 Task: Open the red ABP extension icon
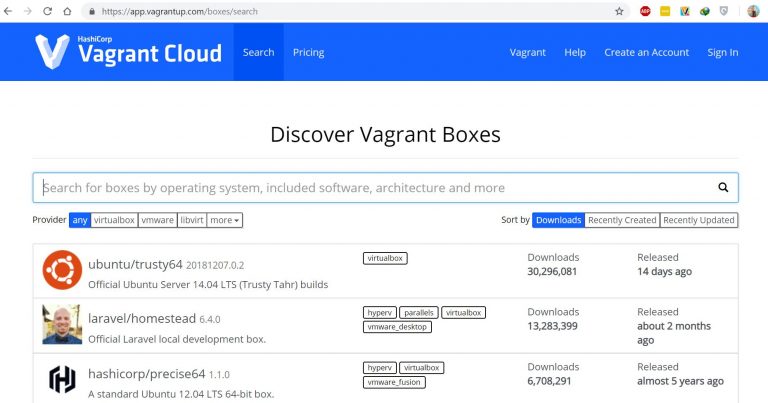point(645,11)
